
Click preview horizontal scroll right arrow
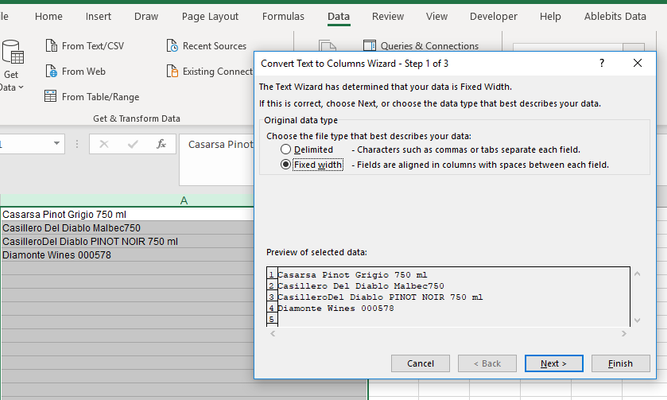click(624, 333)
